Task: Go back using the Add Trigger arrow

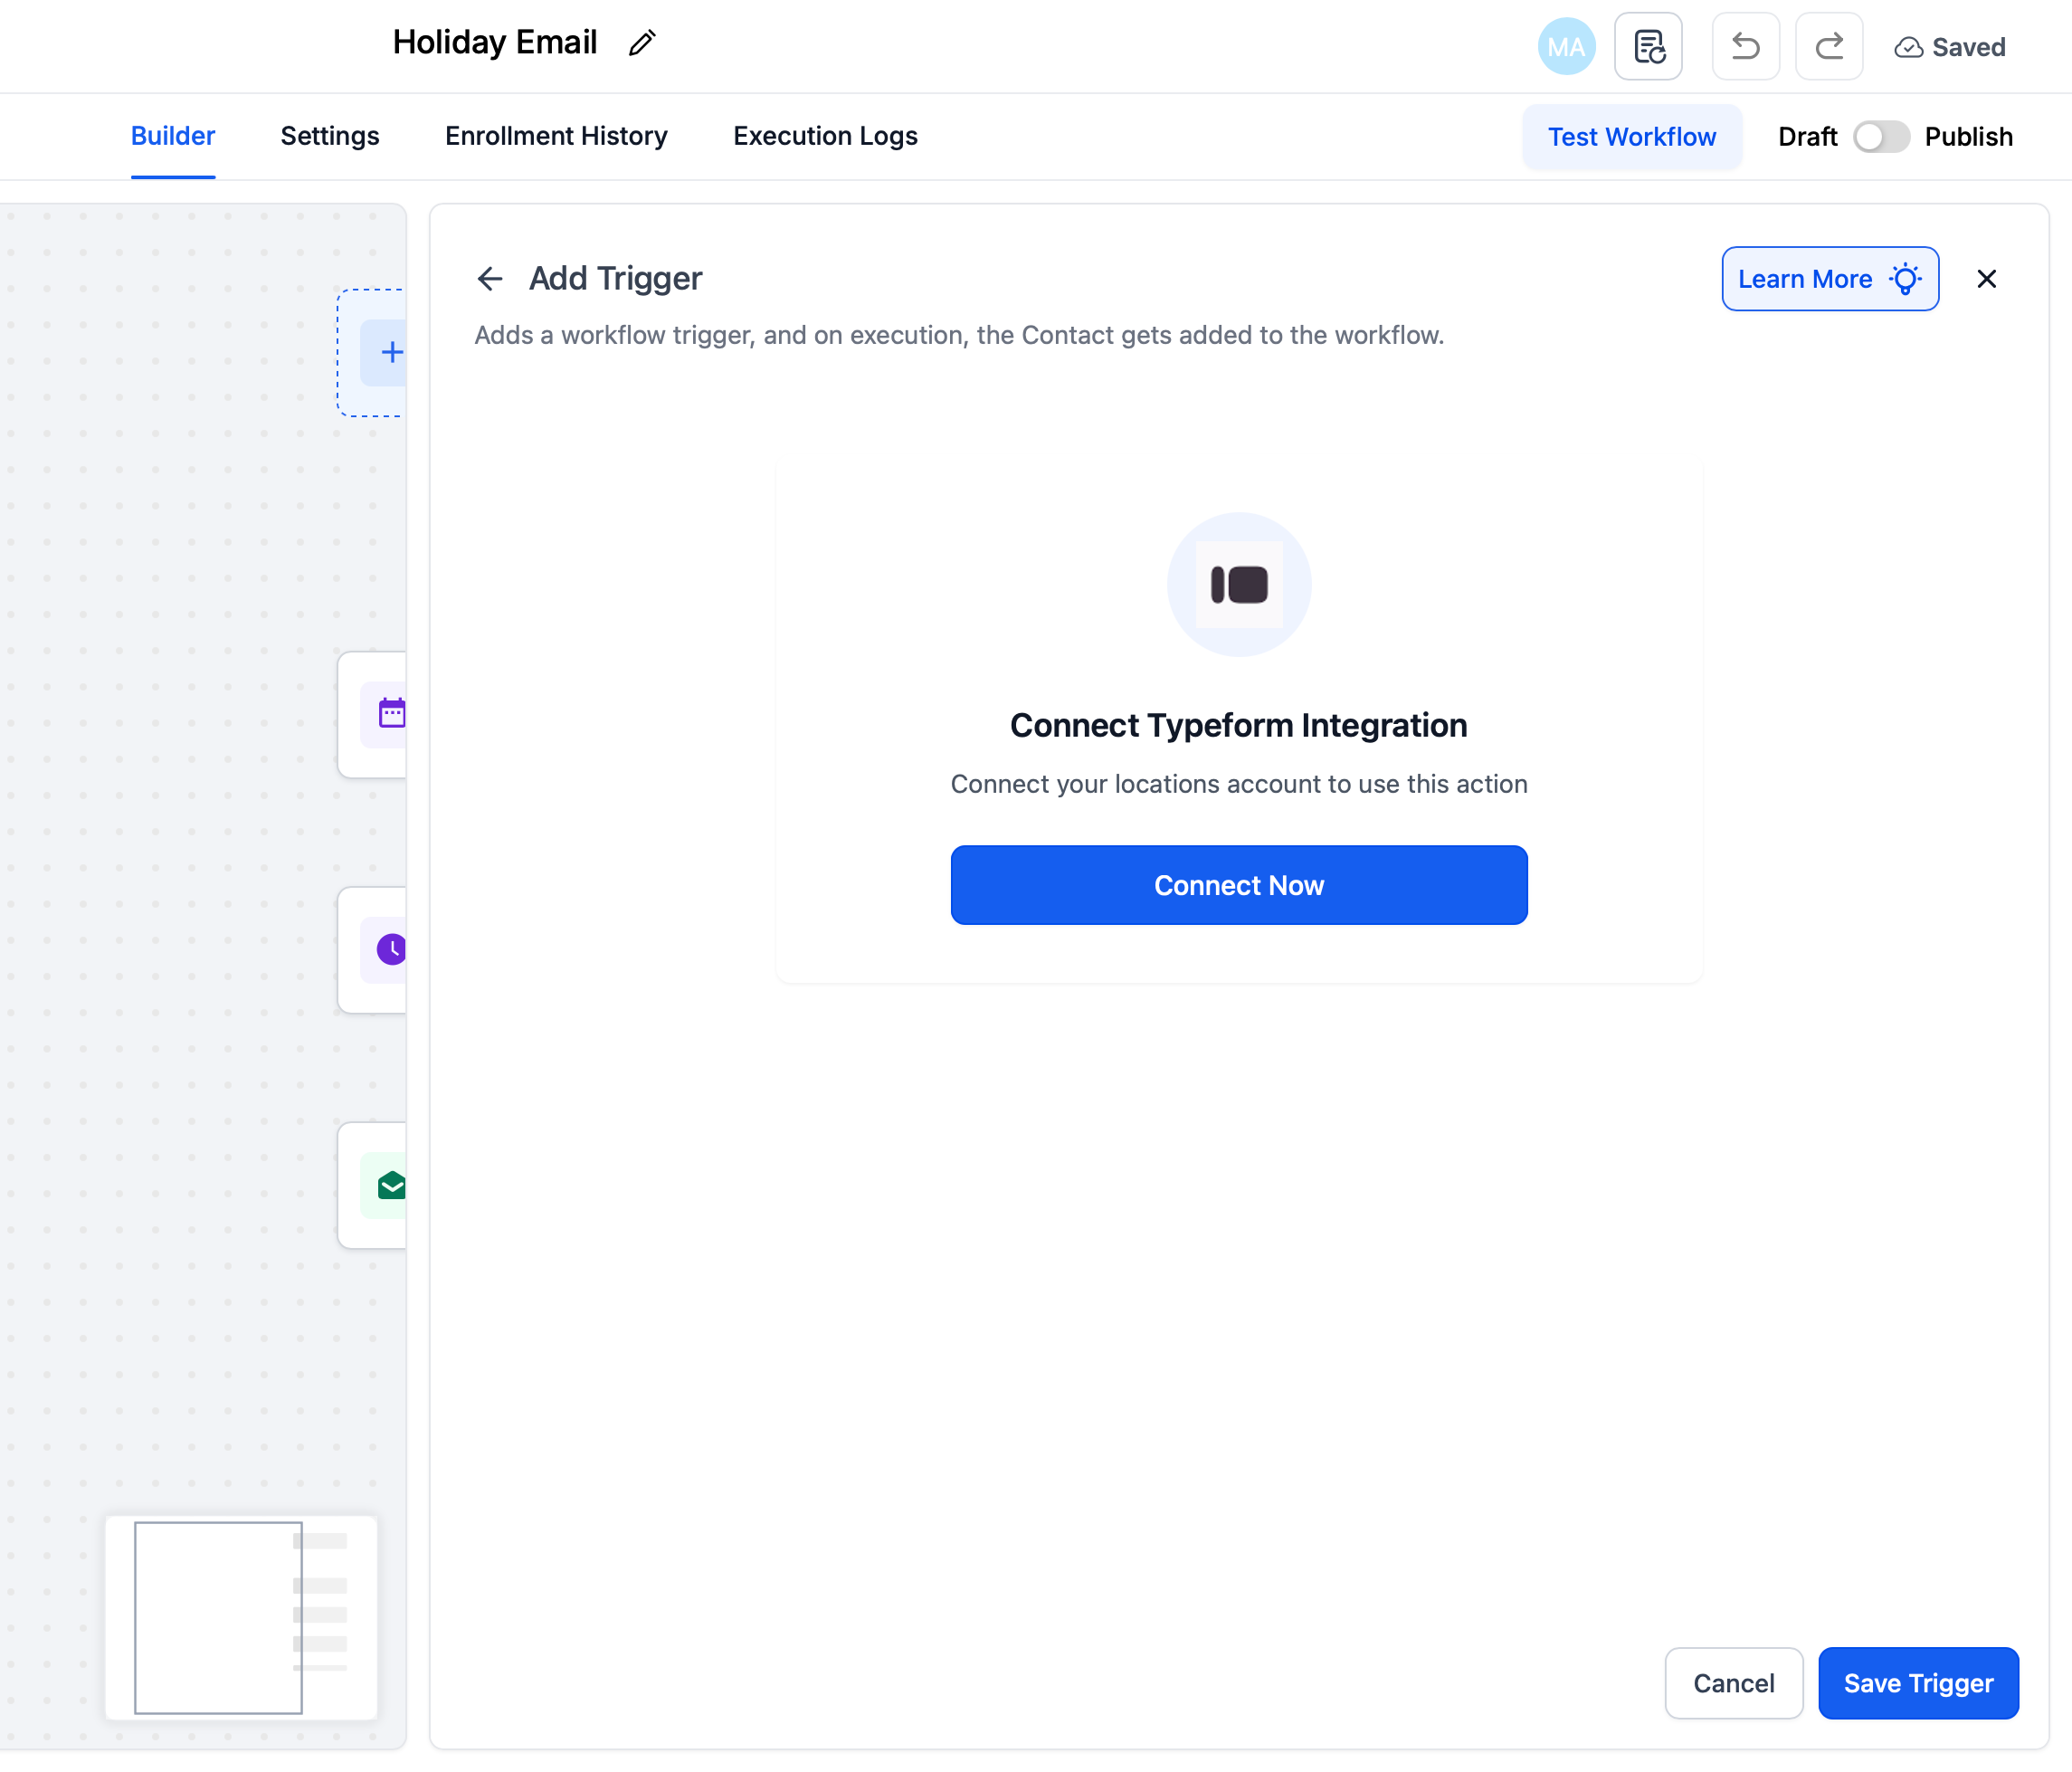Action: [490, 279]
